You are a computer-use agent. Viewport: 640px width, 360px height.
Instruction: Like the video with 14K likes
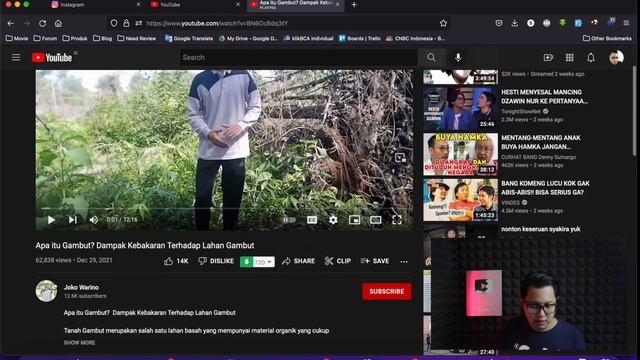(176, 261)
